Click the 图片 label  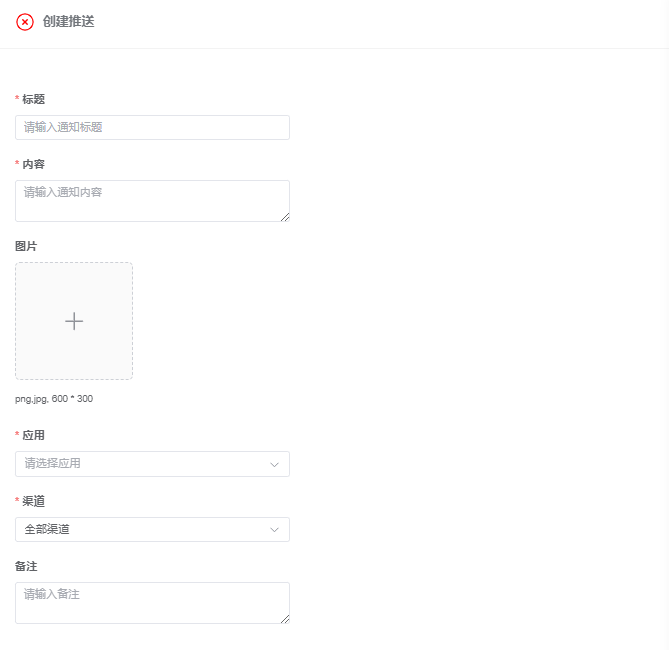(26, 246)
